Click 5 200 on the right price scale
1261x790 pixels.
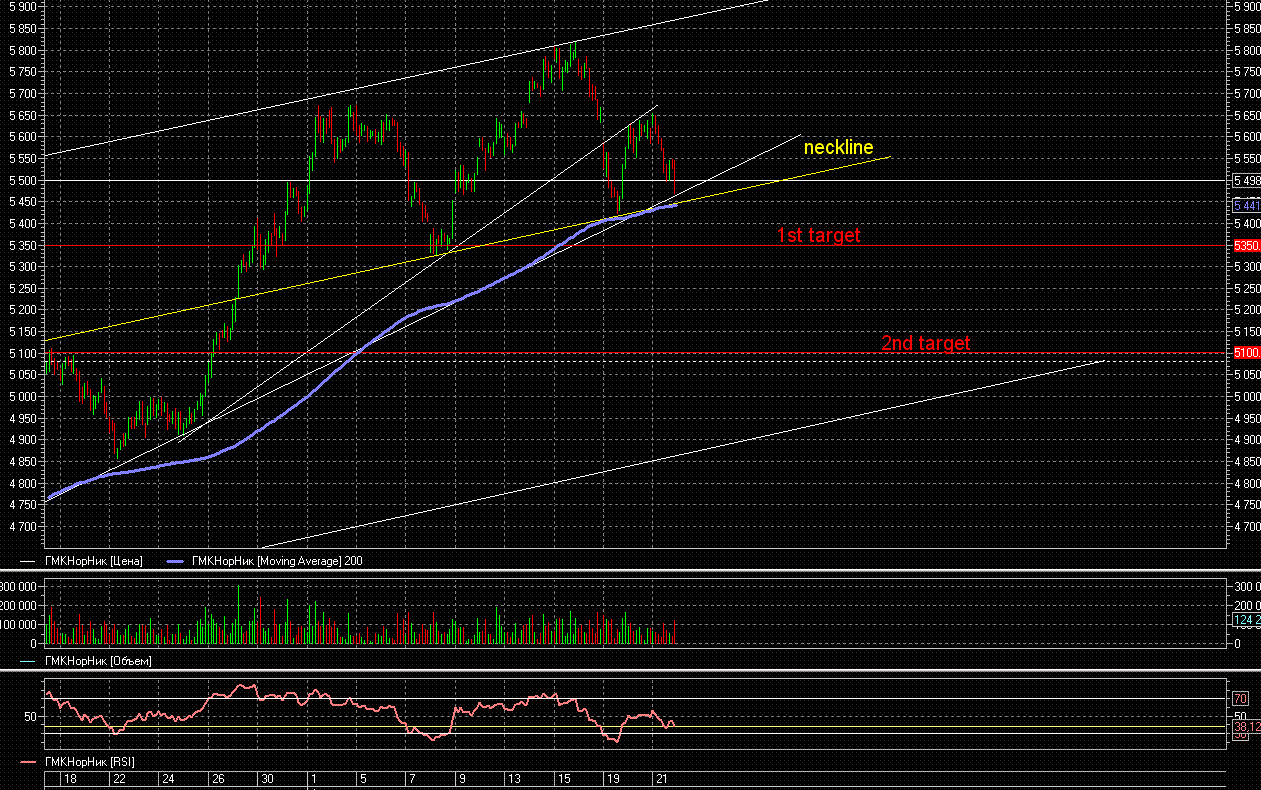tap(1246, 310)
